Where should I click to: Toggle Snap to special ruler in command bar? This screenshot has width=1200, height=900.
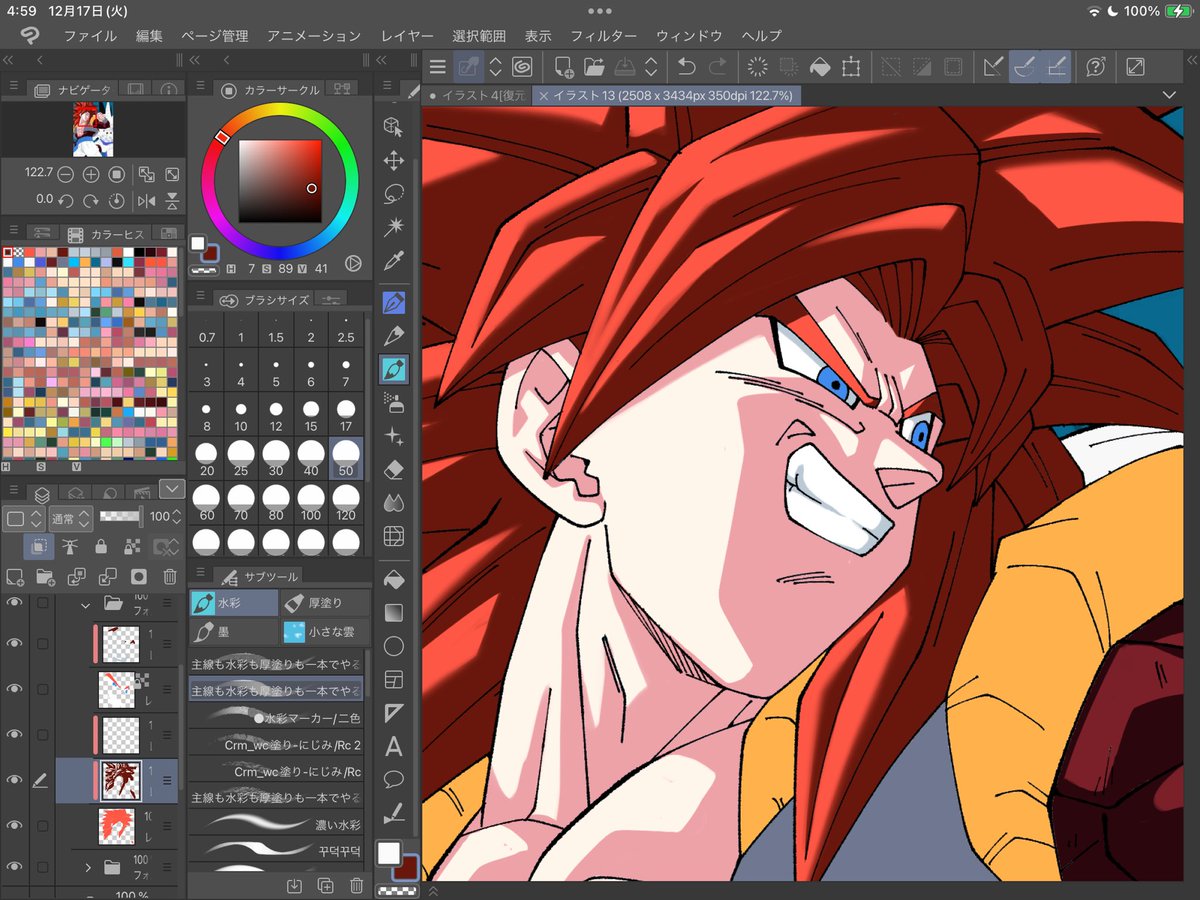coord(1025,67)
